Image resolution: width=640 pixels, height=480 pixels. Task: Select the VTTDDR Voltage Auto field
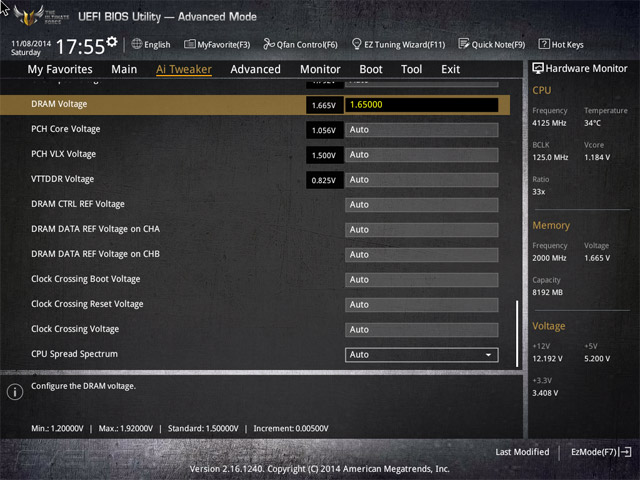pyautogui.click(x=422, y=180)
